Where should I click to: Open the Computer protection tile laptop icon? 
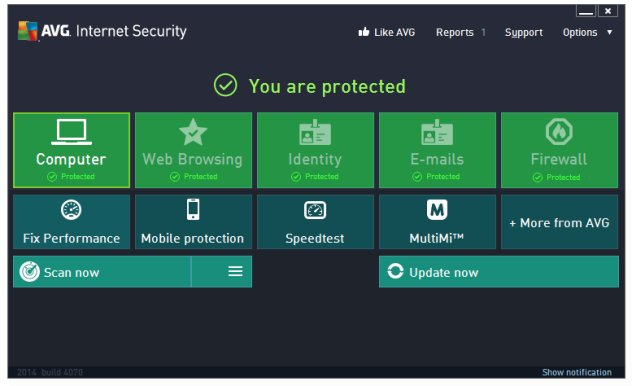(x=71, y=132)
